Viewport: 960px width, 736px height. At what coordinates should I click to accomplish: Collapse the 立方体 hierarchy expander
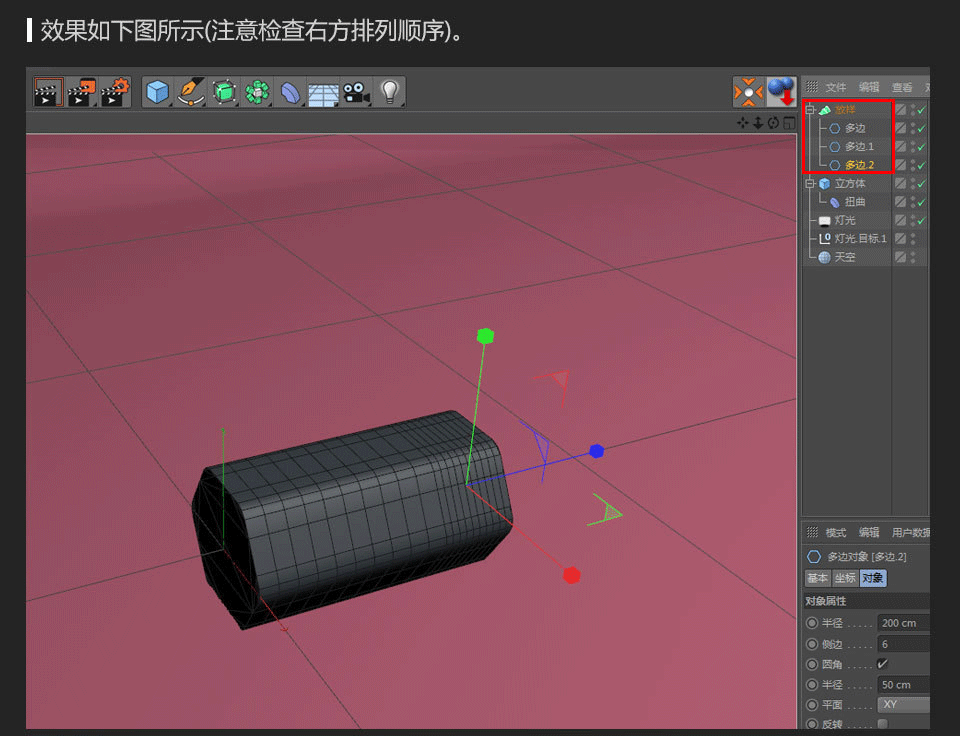(x=810, y=184)
